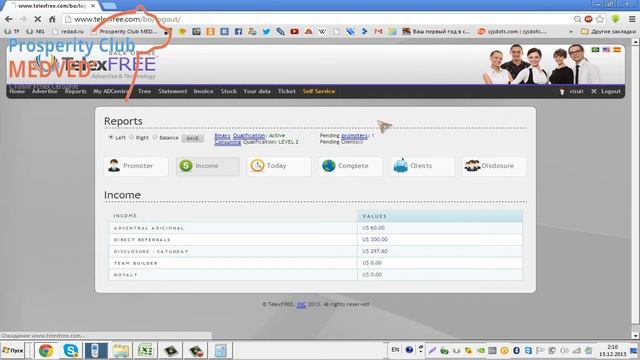Open Excel from the taskbar

pyautogui.click(x=145, y=351)
